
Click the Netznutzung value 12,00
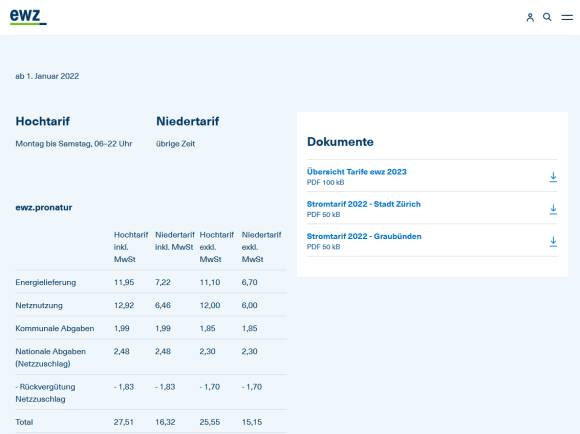pos(210,305)
